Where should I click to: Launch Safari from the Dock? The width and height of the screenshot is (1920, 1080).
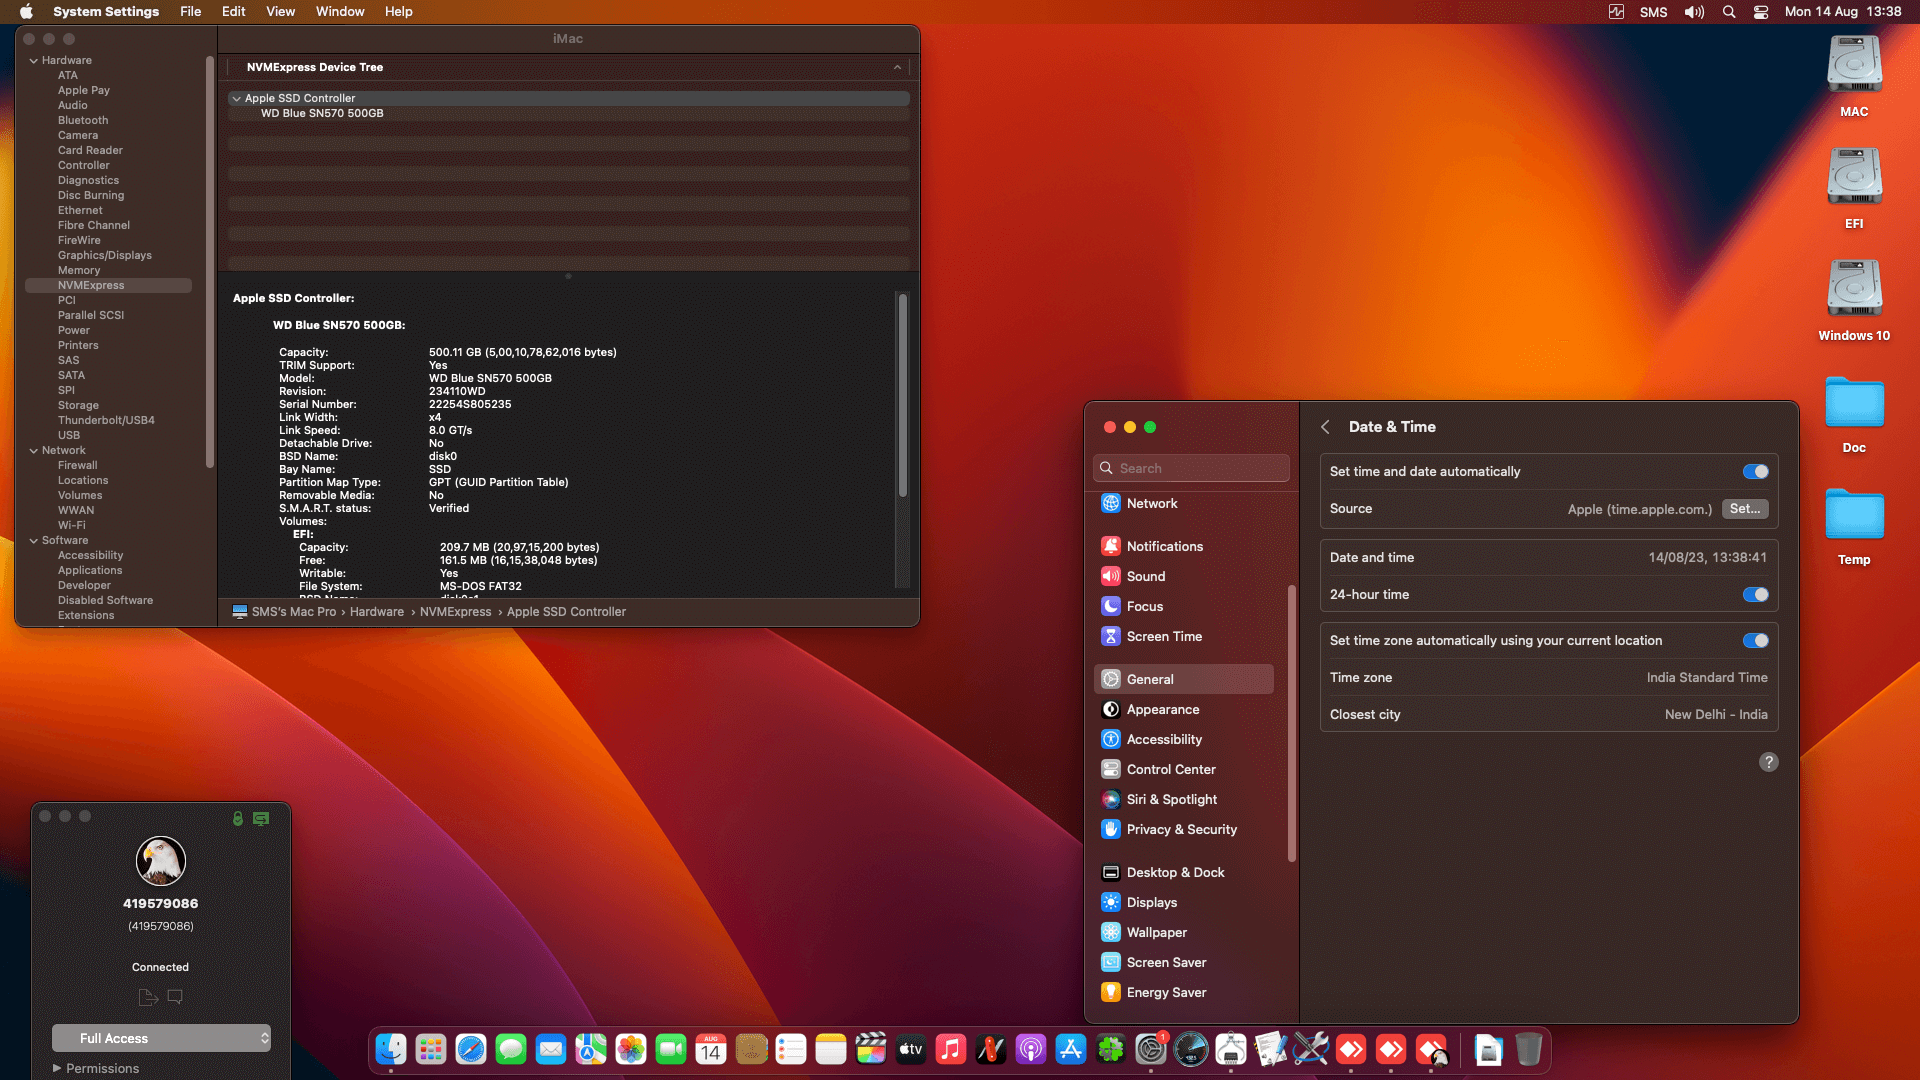tap(471, 1049)
